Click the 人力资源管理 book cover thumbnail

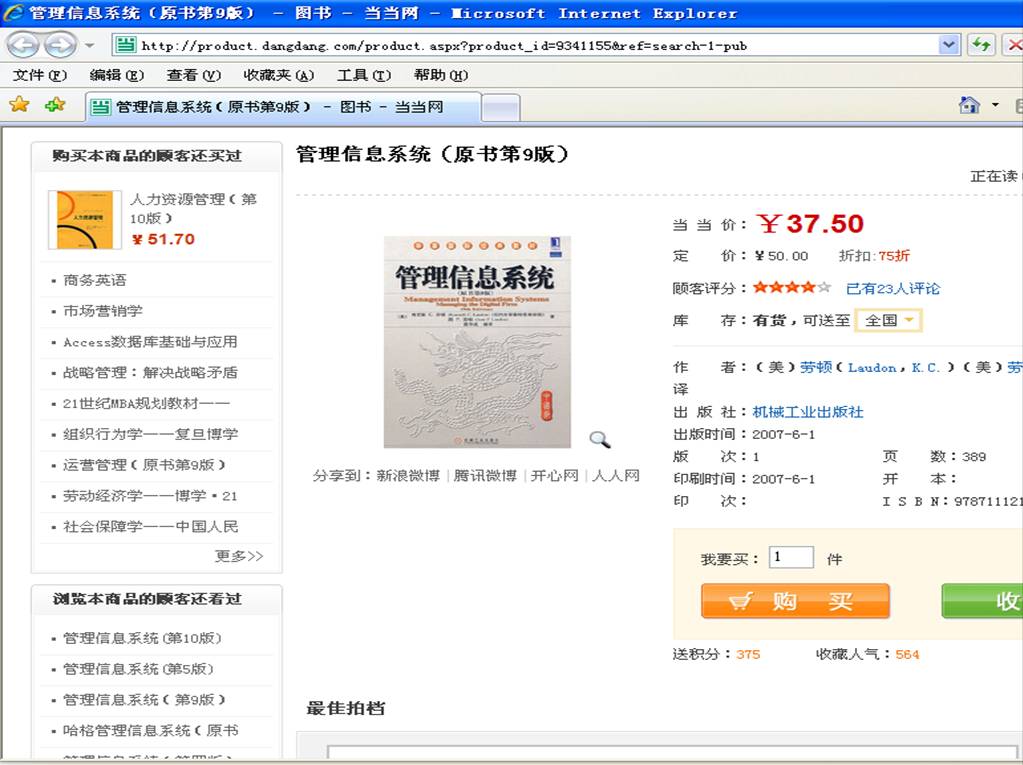85,220
